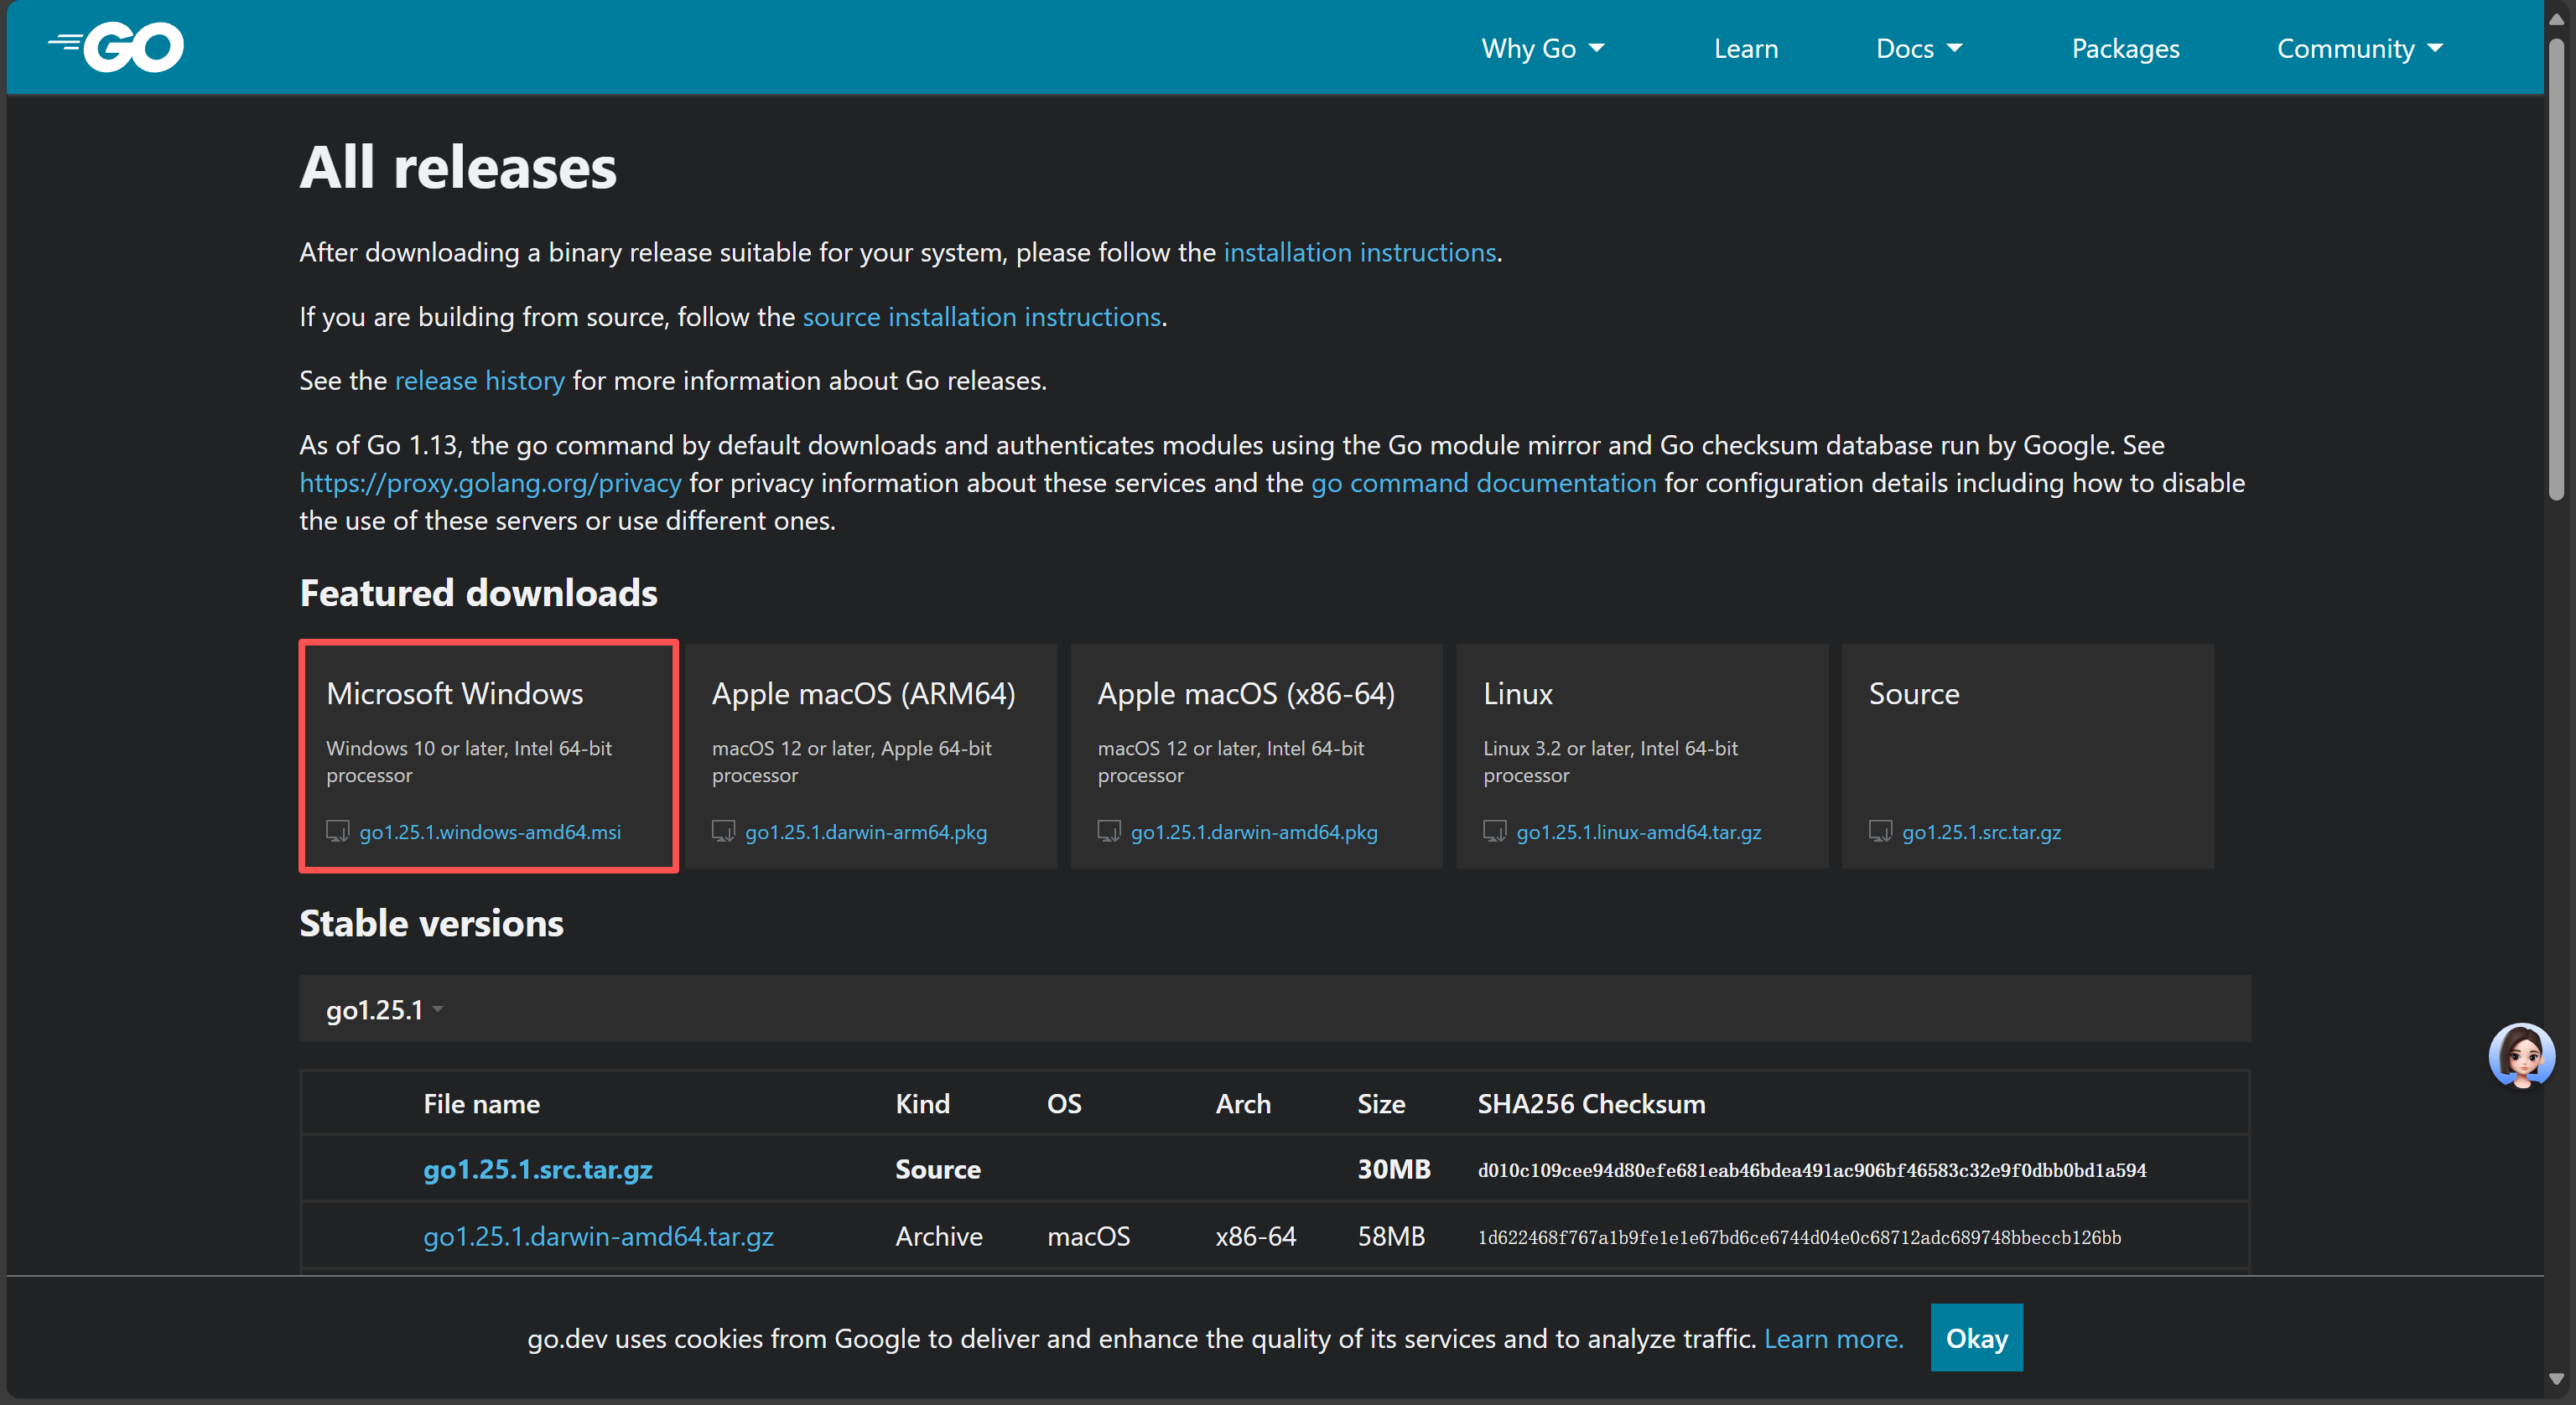Click the File name column header
The image size is (2576, 1405).
(481, 1103)
